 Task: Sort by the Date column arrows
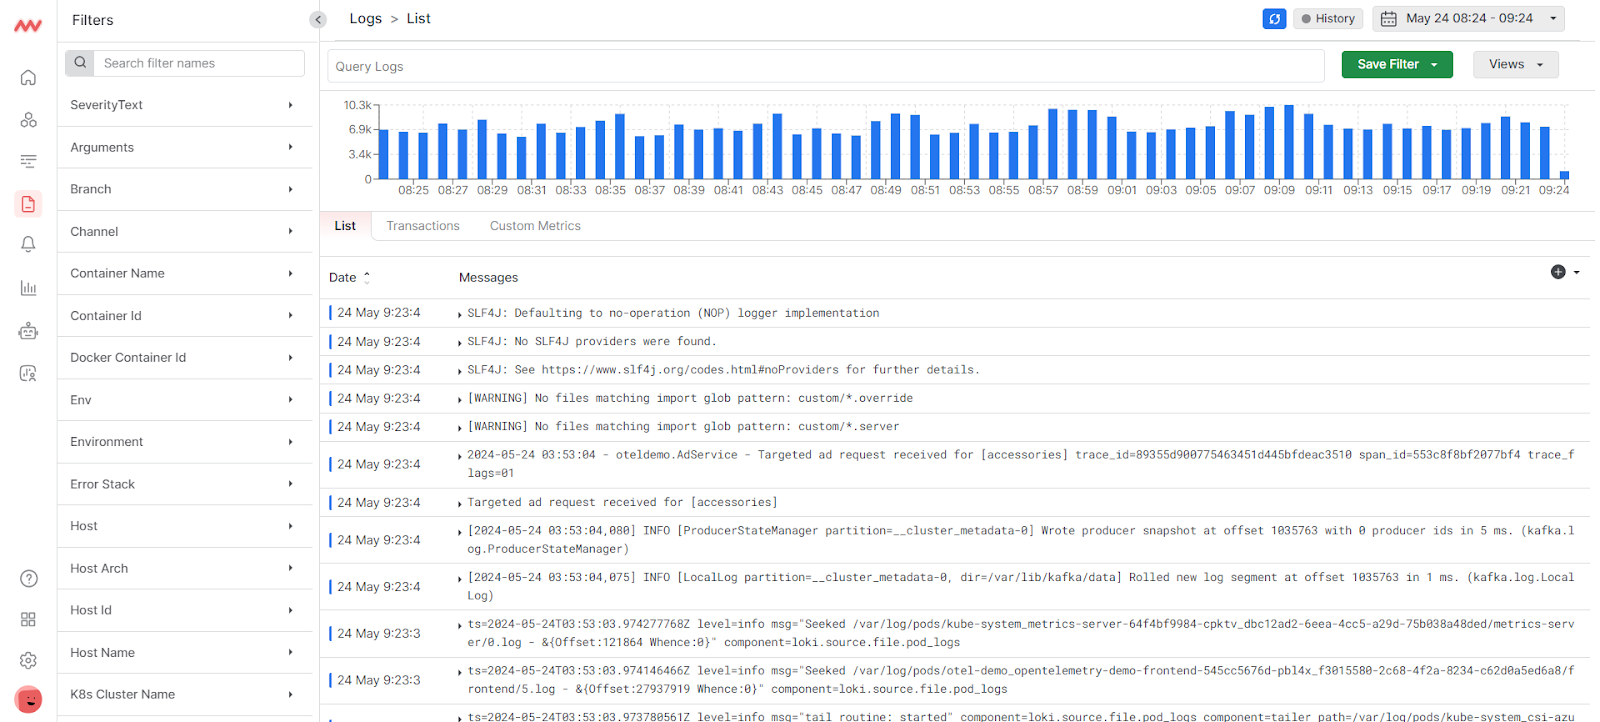[x=366, y=278]
